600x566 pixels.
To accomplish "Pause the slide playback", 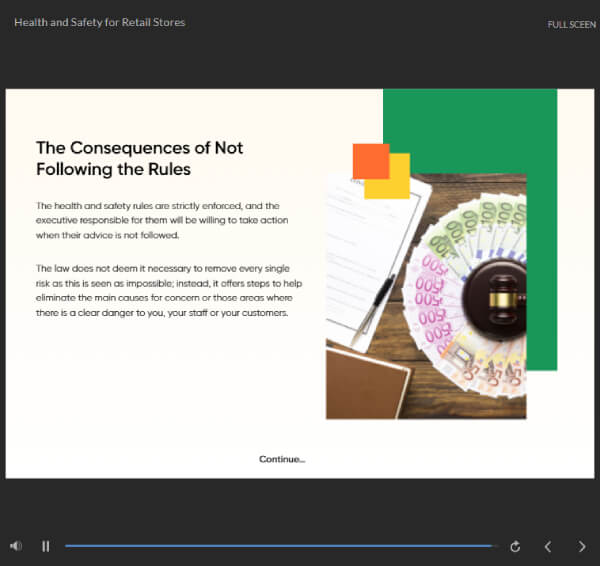I will click(x=46, y=546).
